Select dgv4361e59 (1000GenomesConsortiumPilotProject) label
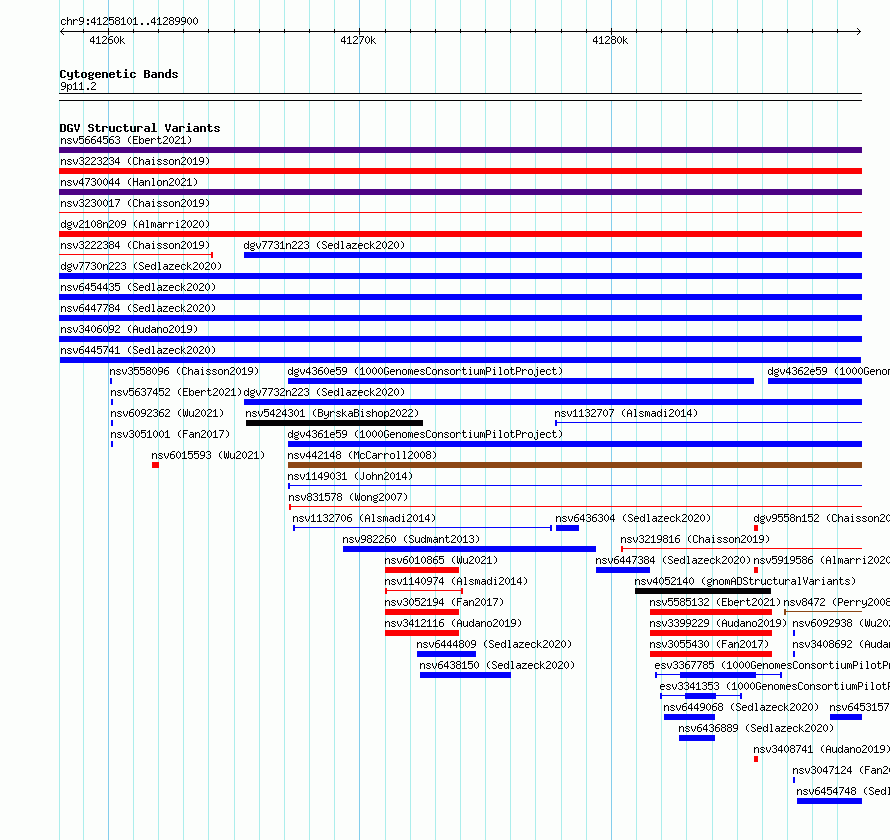This screenshot has height=840, width=890. point(425,434)
